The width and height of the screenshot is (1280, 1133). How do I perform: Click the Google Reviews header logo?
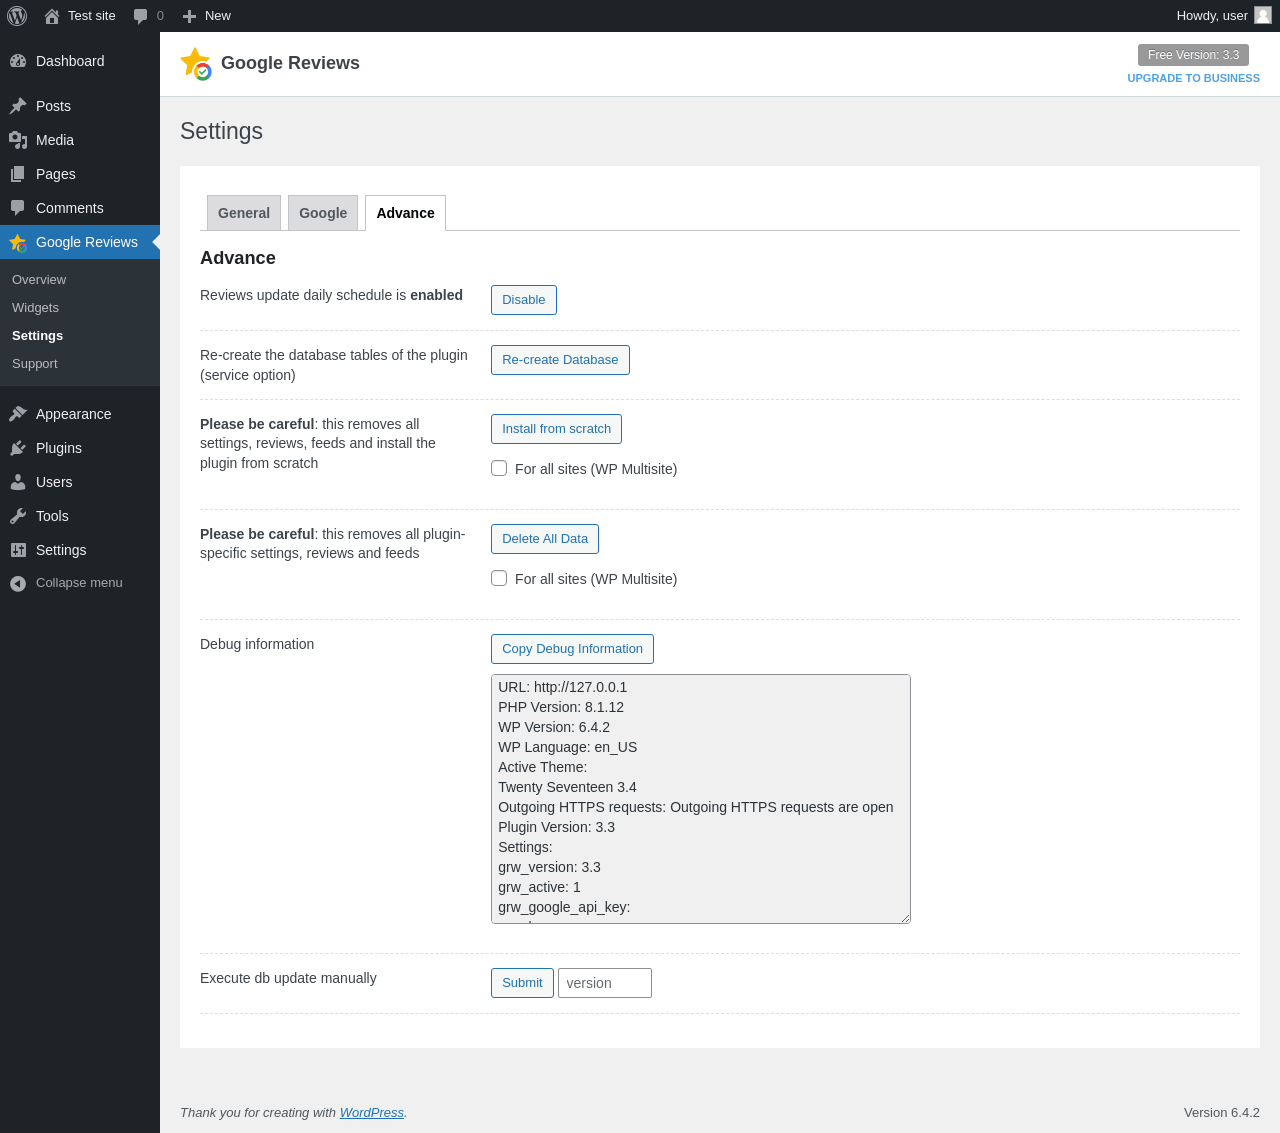click(196, 64)
